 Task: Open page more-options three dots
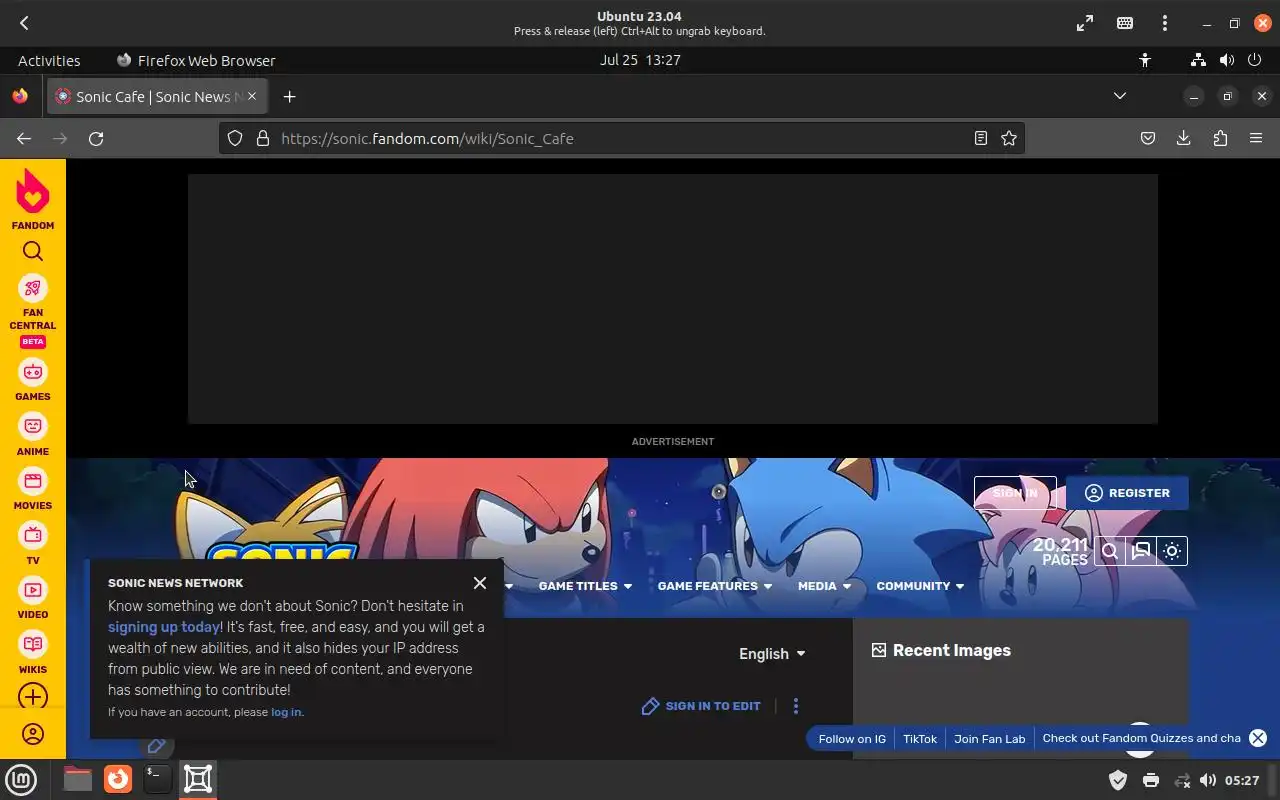[796, 706]
